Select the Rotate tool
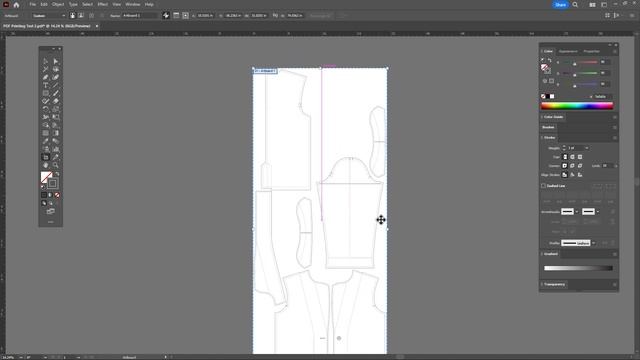The width and height of the screenshot is (640, 360). [x=46, y=109]
